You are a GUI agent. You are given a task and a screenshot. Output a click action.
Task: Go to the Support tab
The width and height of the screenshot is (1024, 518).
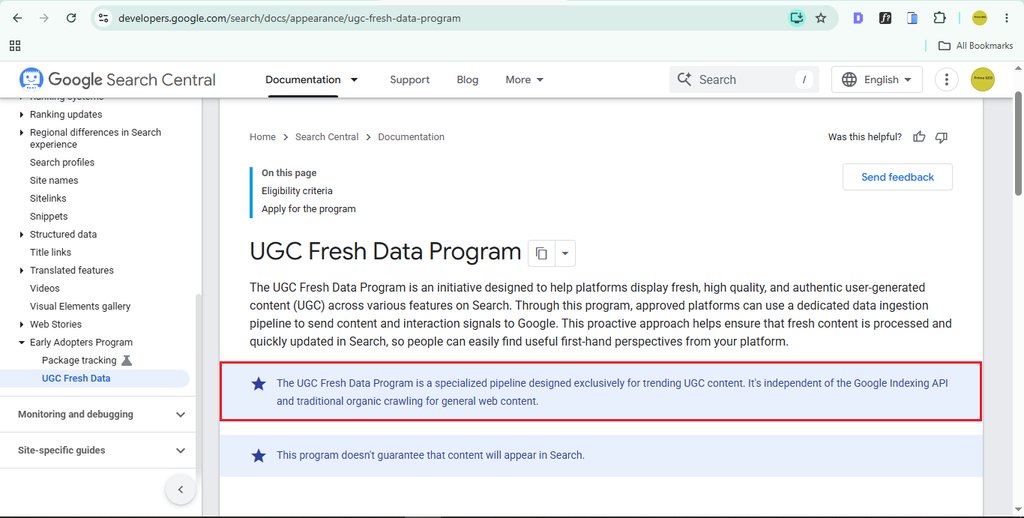click(409, 80)
